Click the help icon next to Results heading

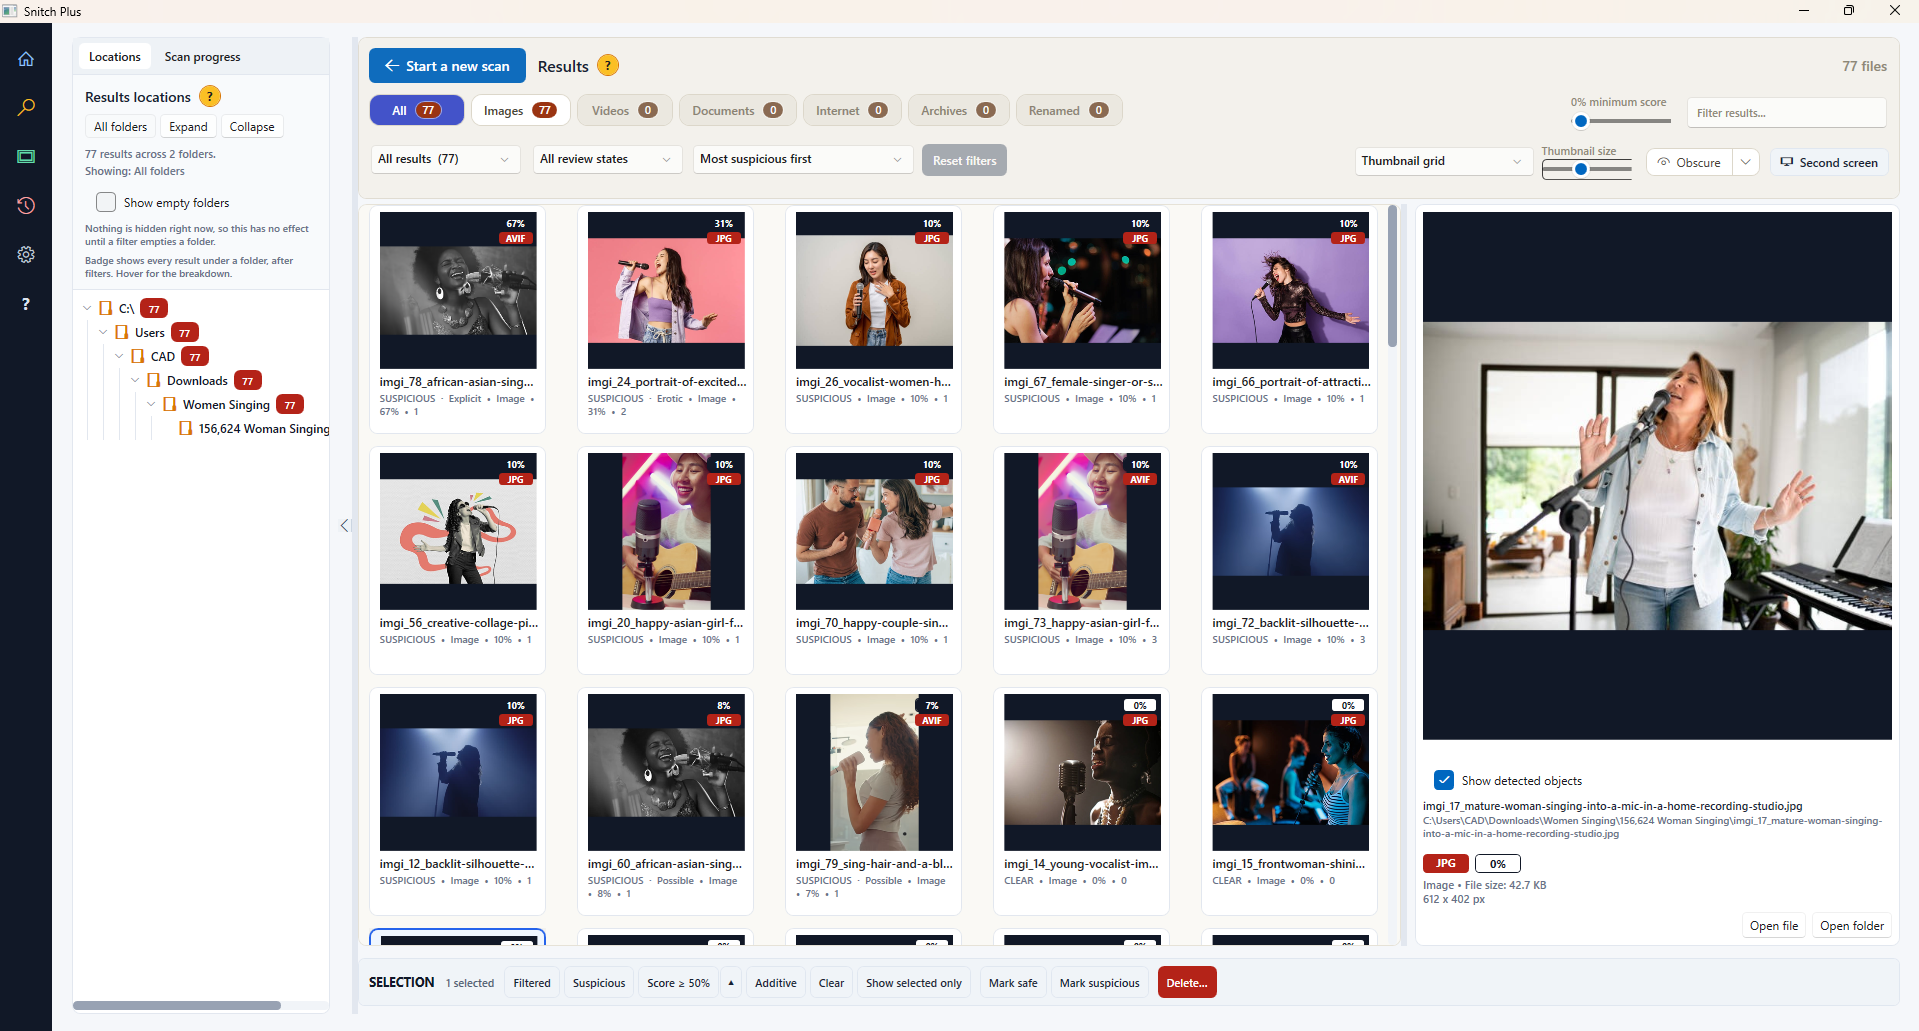(608, 66)
